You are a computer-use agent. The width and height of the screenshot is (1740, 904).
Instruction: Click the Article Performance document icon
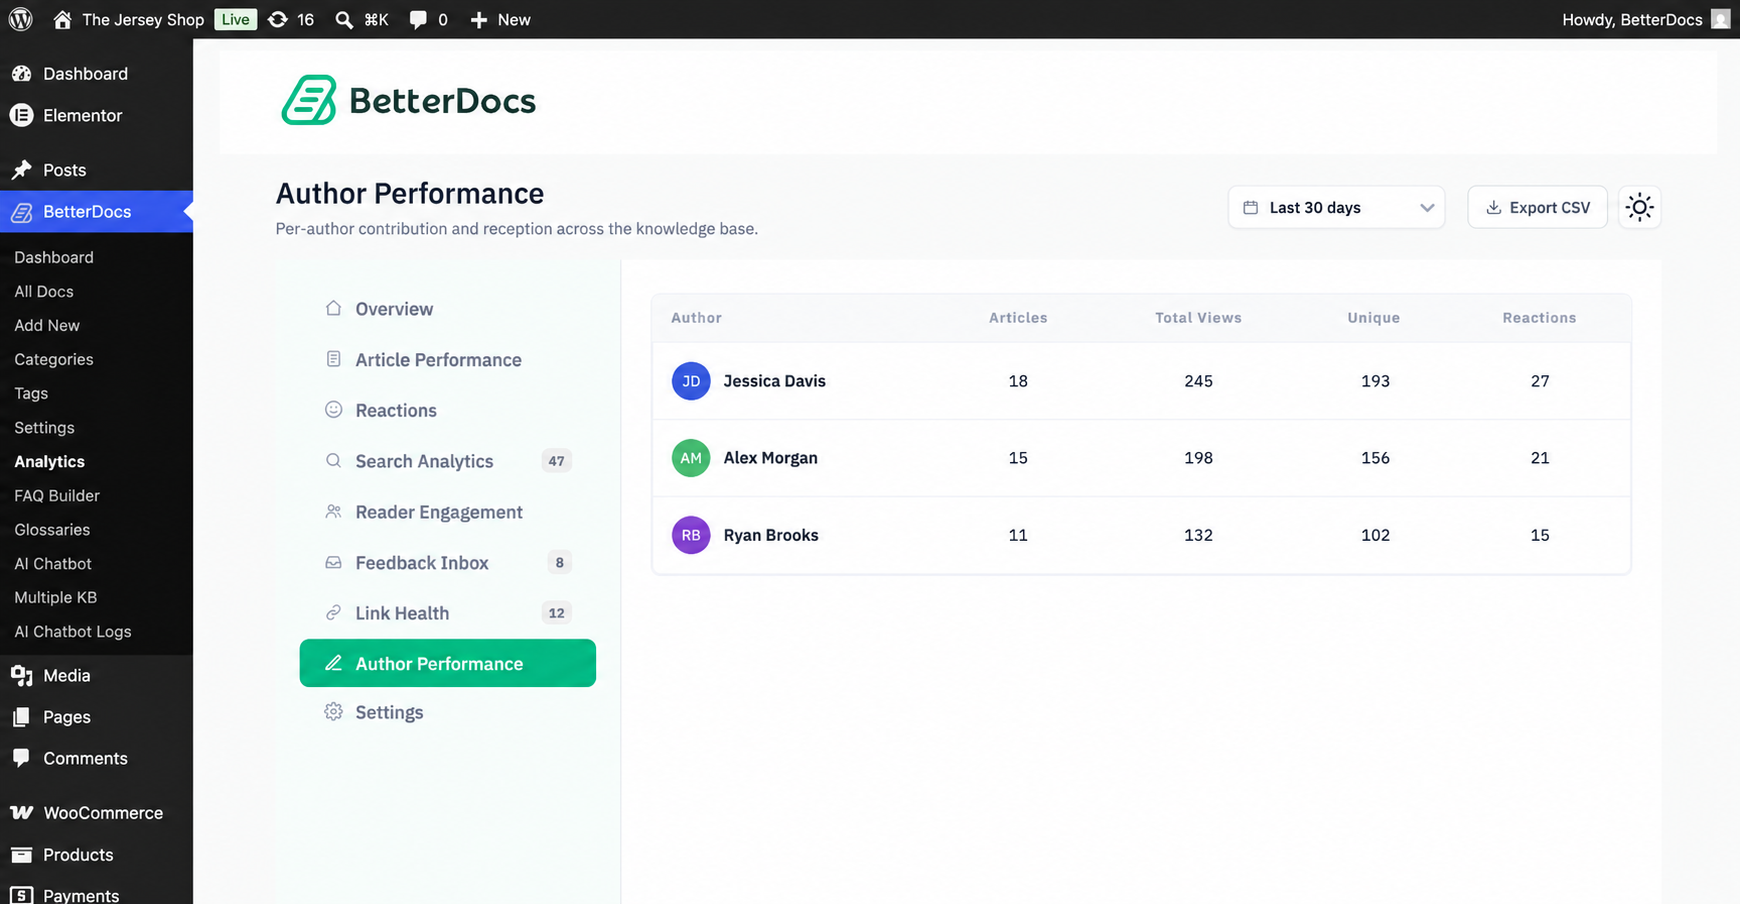[x=334, y=359]
